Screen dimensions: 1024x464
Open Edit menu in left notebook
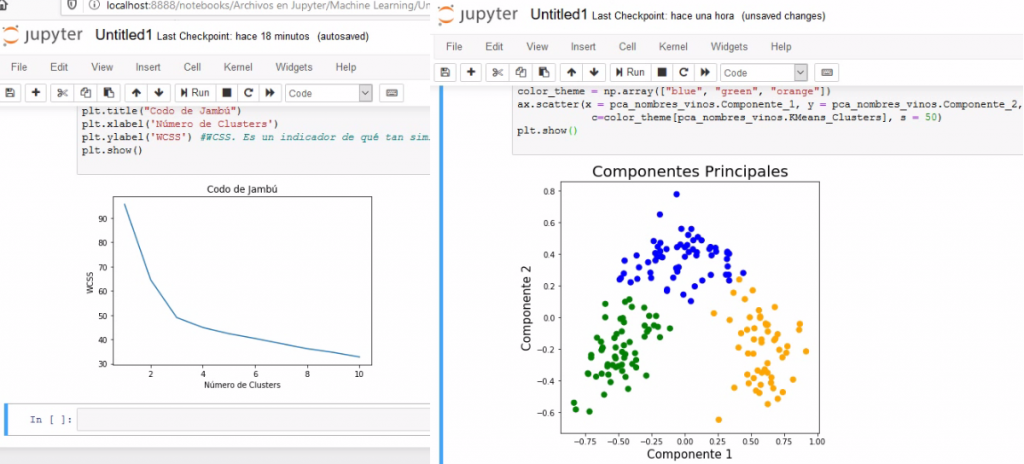pos(59,67)
